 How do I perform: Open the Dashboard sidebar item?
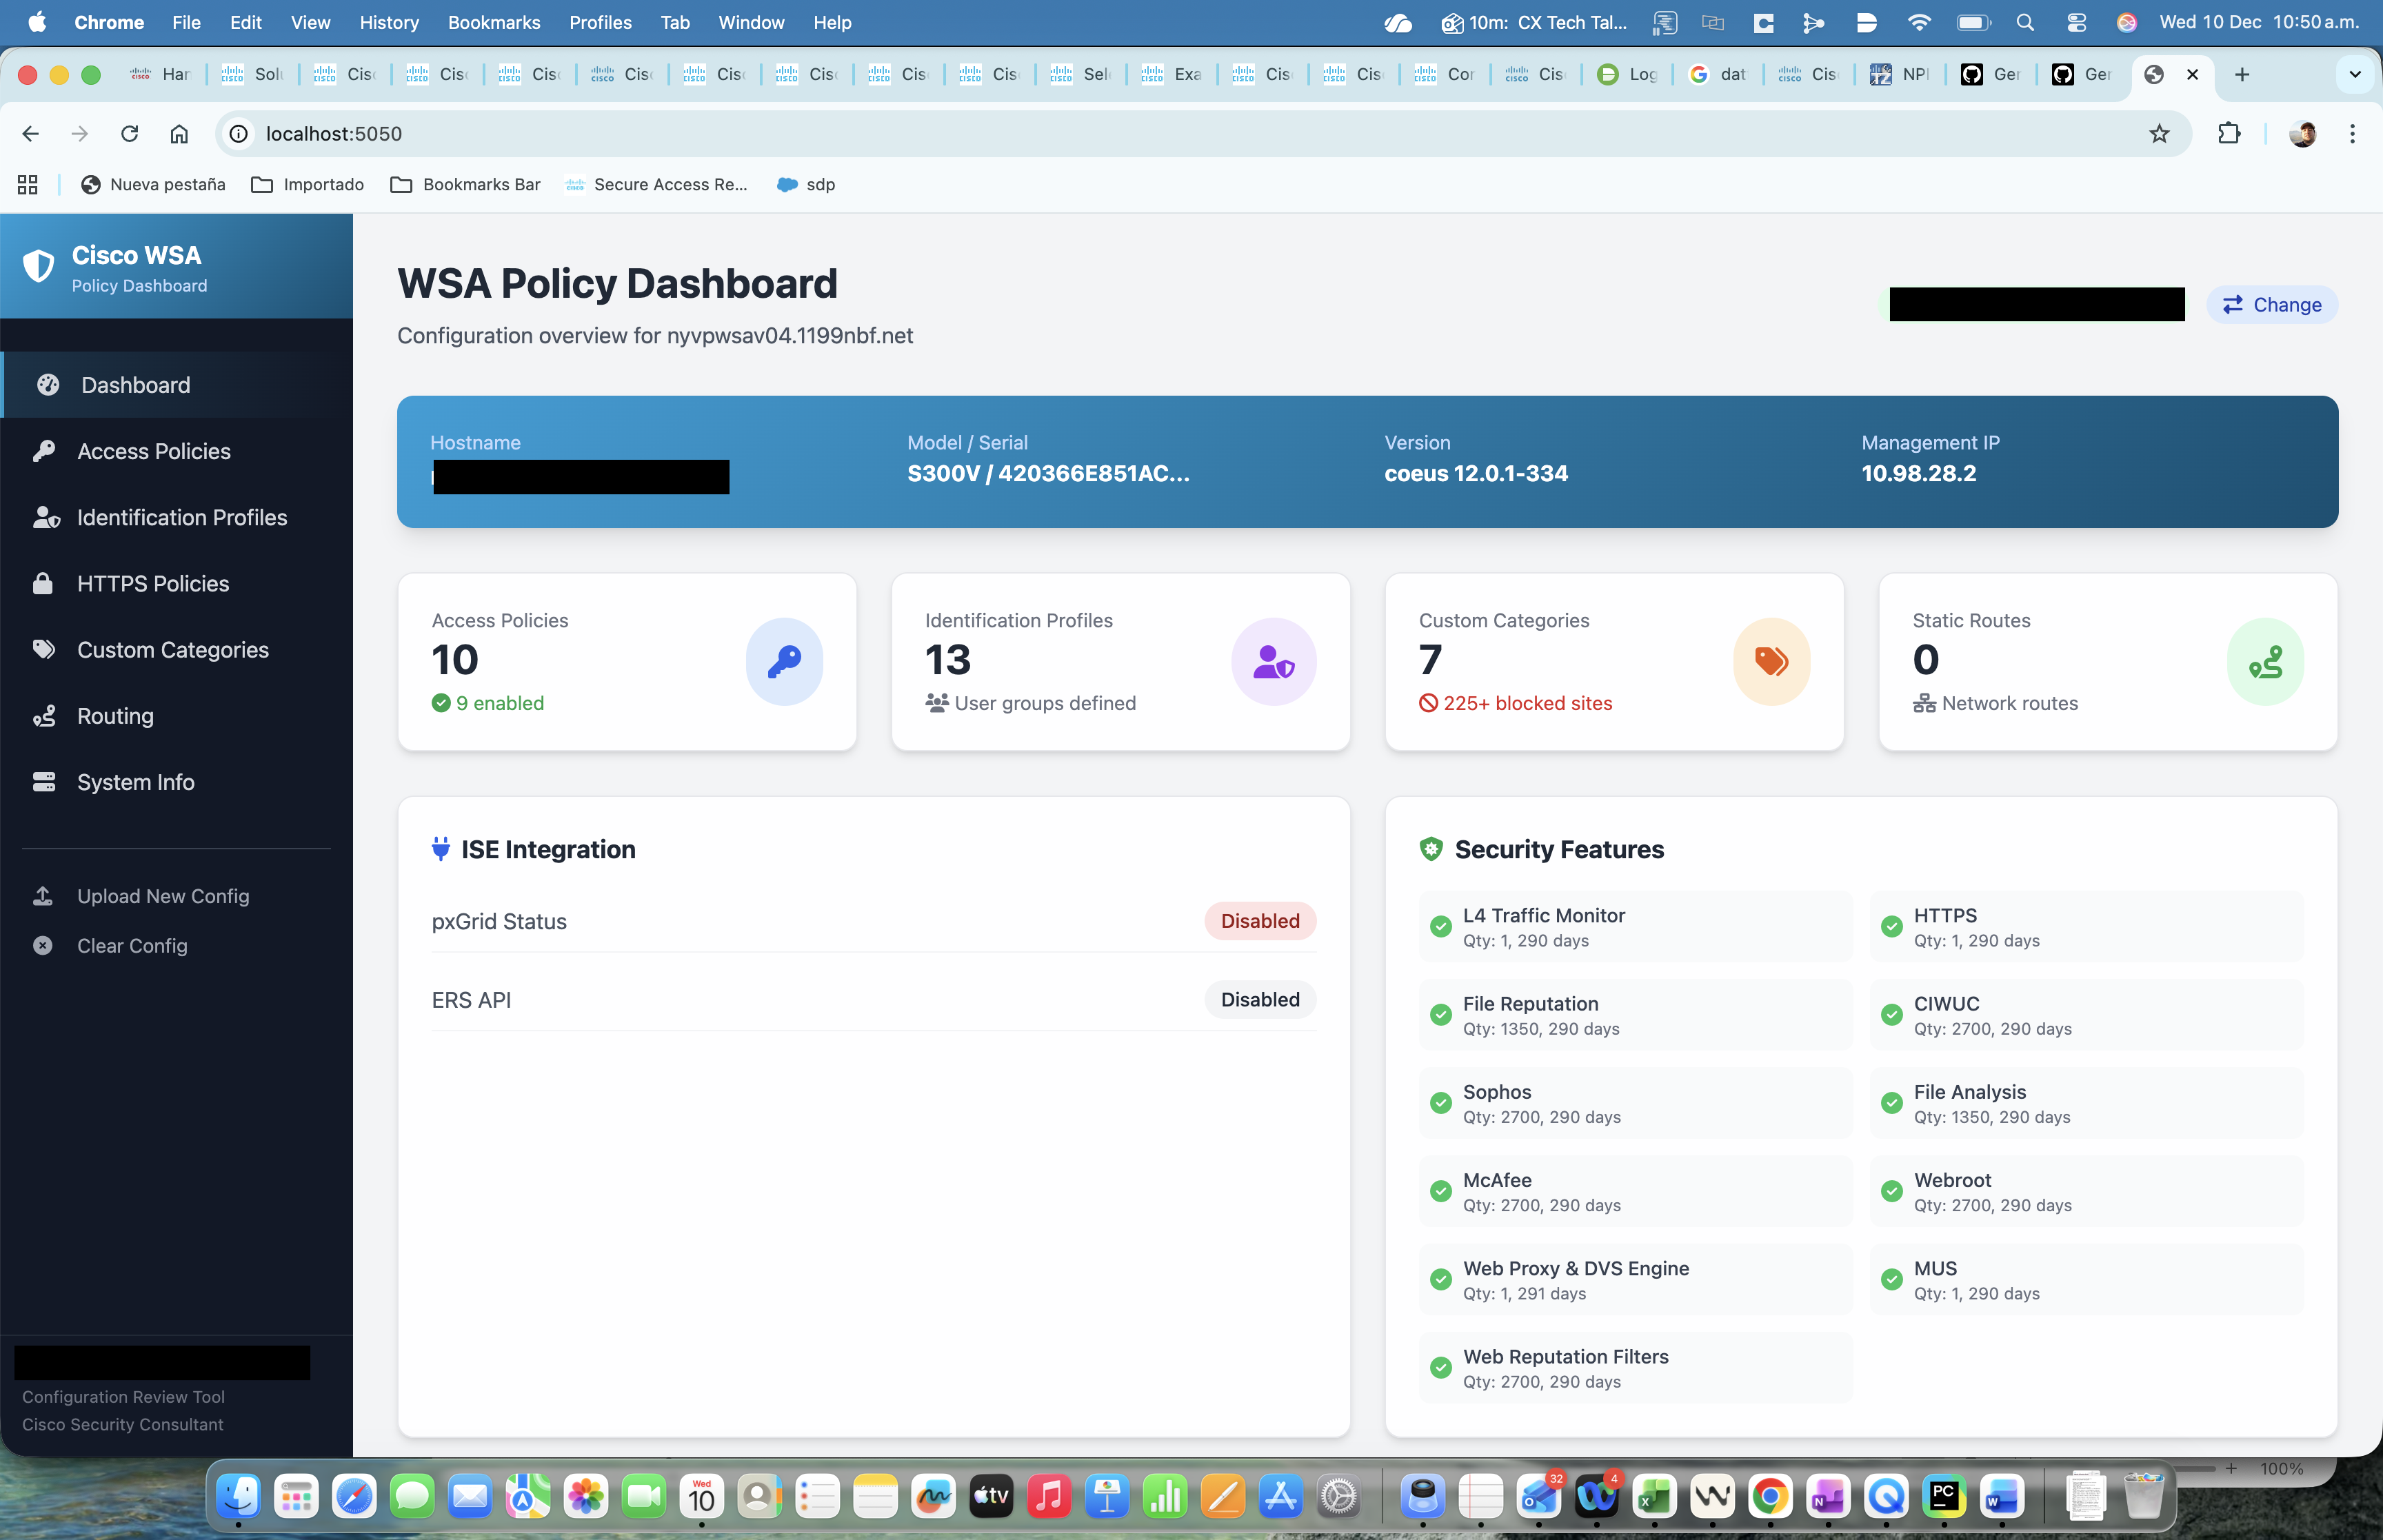[x=177, y=385]
